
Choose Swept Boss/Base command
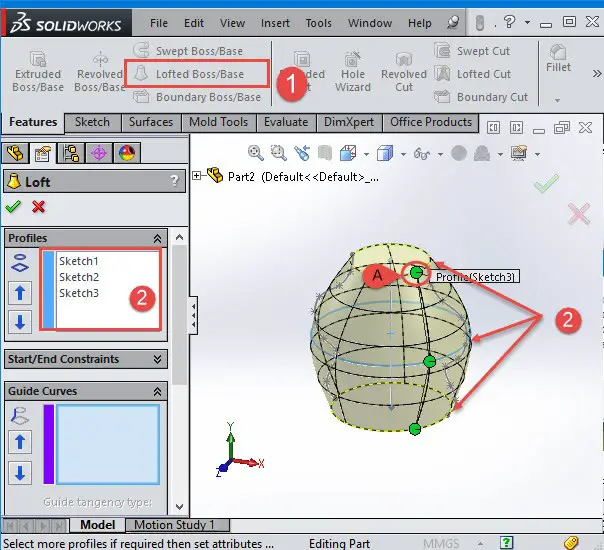[188, 50]
